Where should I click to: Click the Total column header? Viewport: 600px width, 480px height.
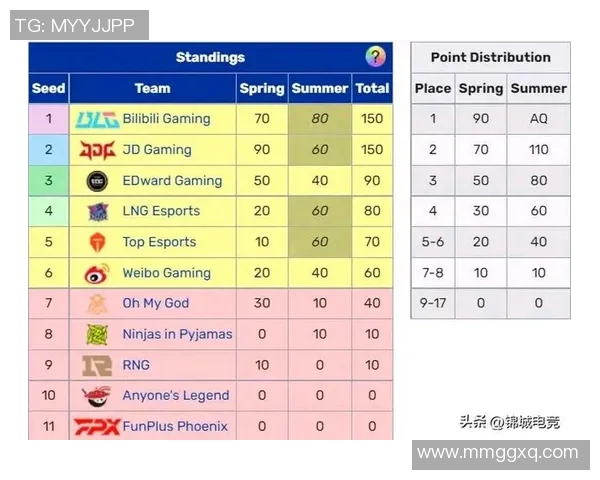point(372,88)
